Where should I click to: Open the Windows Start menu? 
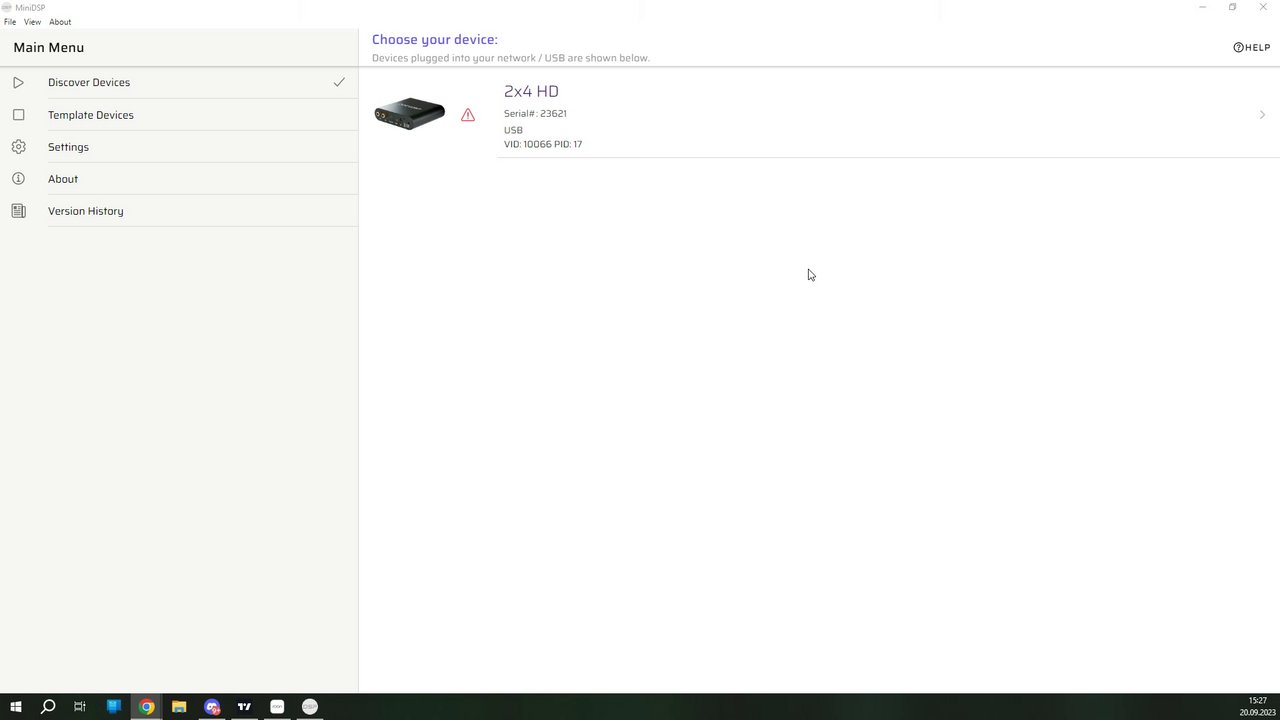pyautogui.click(x=16, y=707)
